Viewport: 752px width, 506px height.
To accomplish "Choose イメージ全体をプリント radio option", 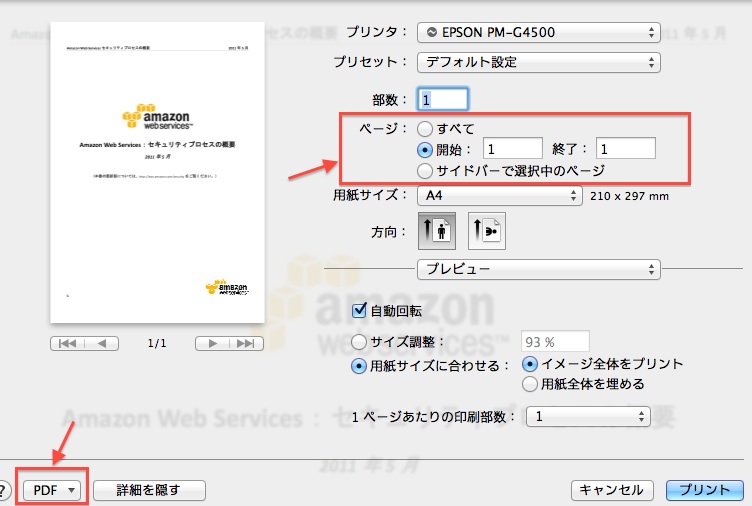I will 530,364.
